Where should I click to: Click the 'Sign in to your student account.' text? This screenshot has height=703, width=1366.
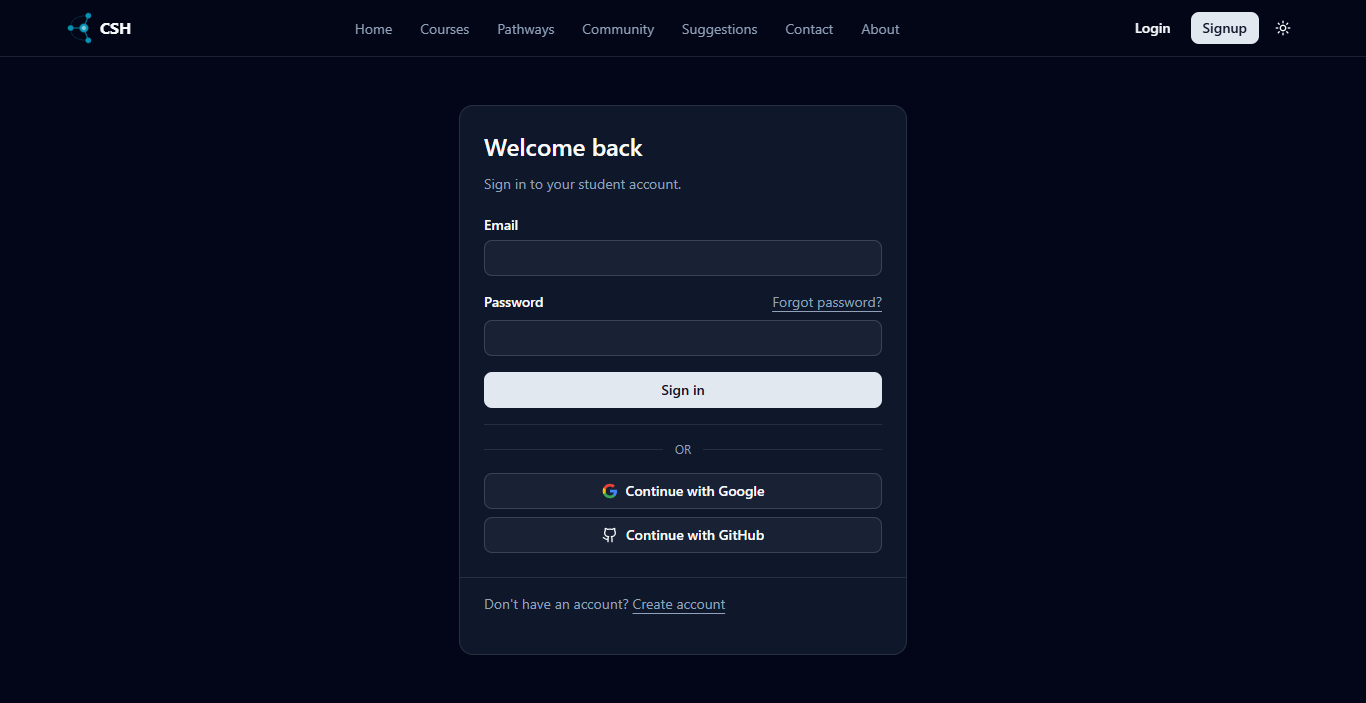point(582,184)
